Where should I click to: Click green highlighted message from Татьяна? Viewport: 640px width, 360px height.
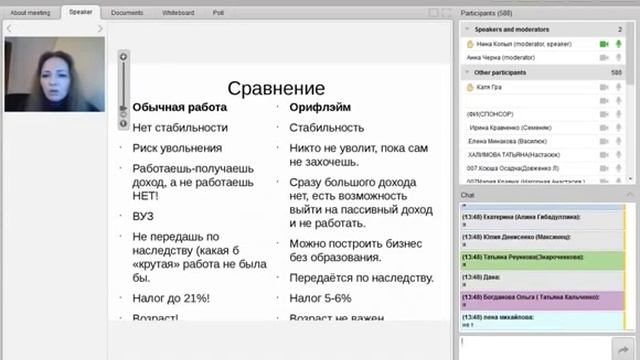(x=542, y=260)
